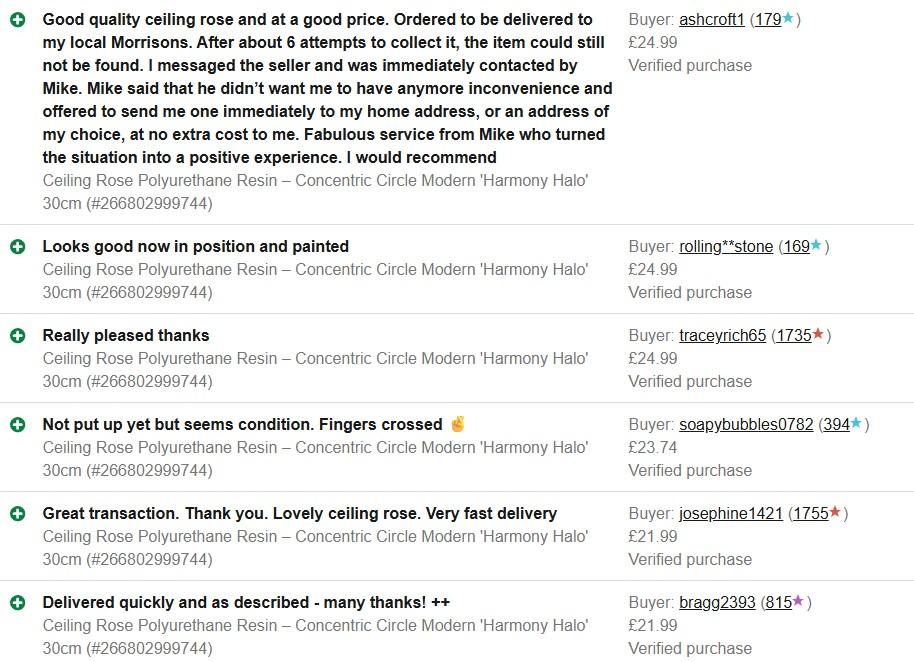Open buyer profile ashcroft1
Image resolution: width=914 pixels, height=662 pixels.
[711, 20]
